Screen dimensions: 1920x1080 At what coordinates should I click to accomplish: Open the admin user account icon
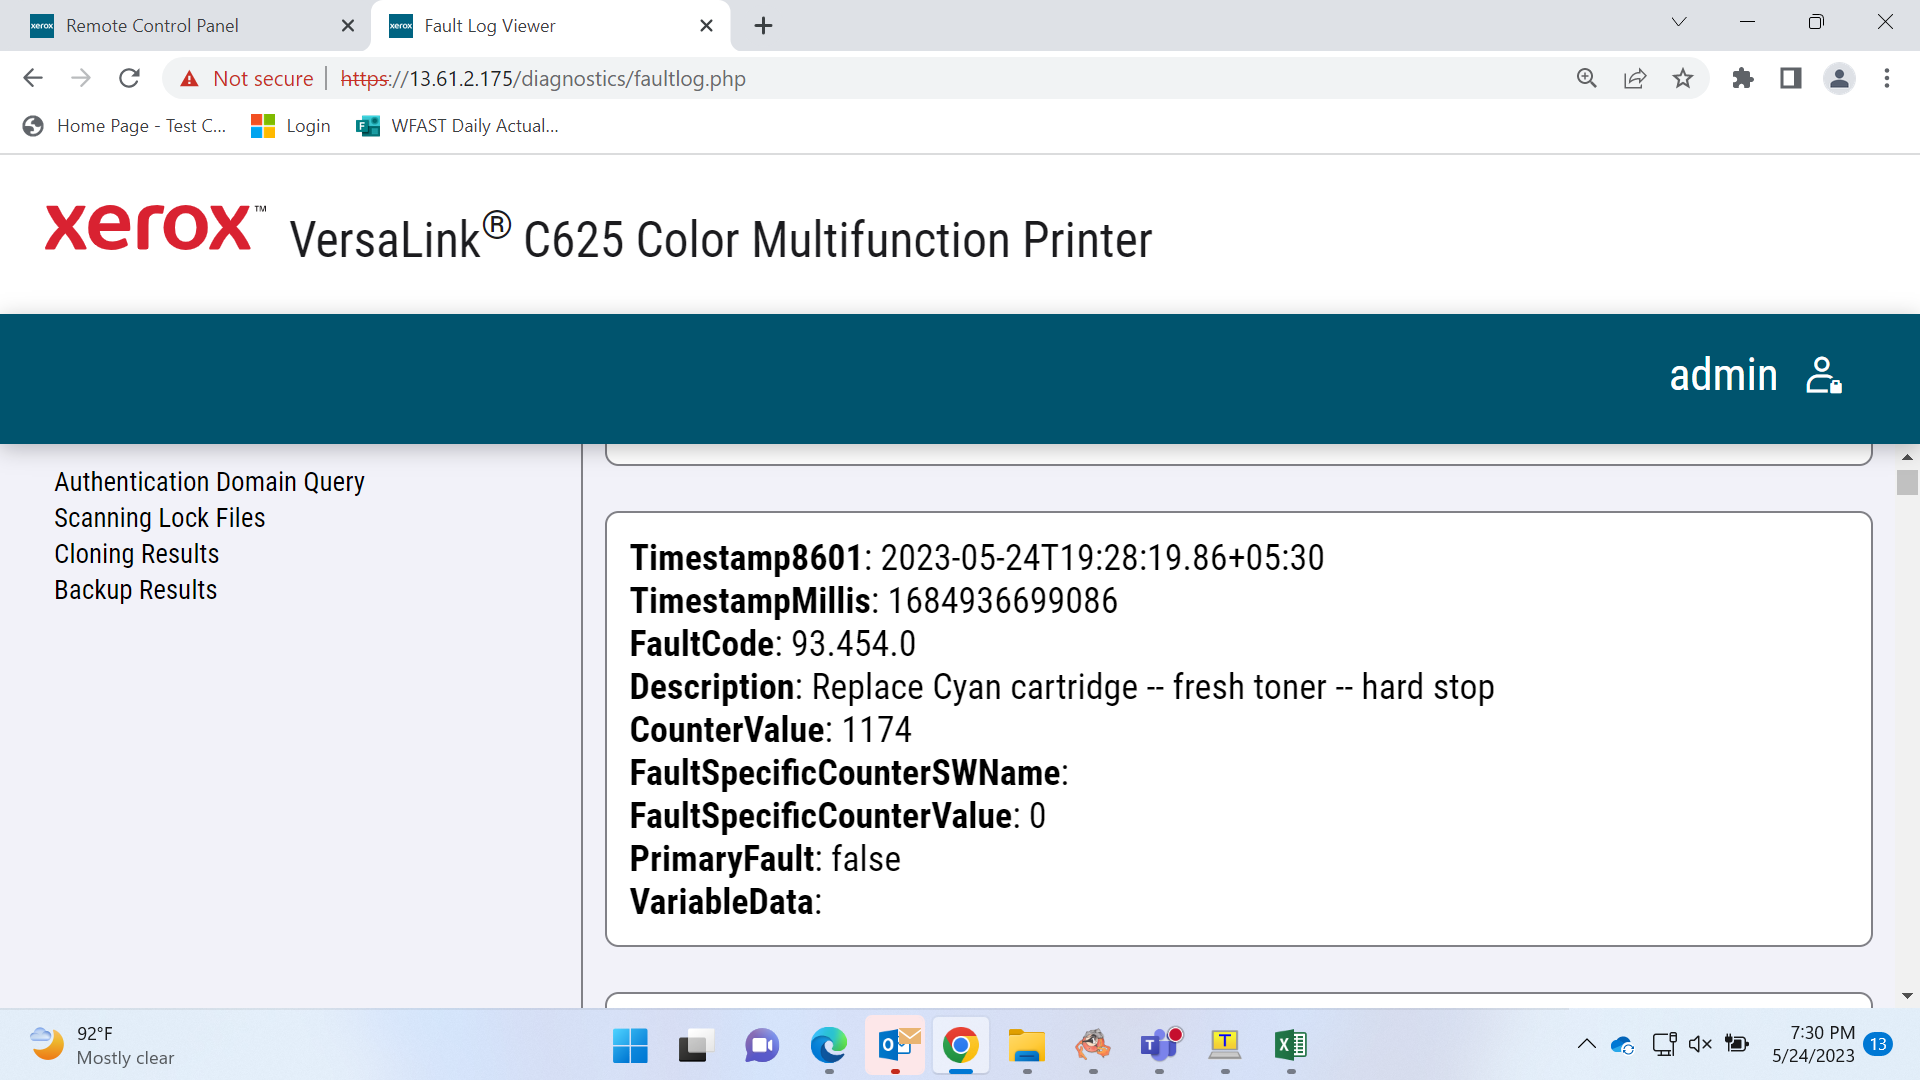(x=1824, y=376)
